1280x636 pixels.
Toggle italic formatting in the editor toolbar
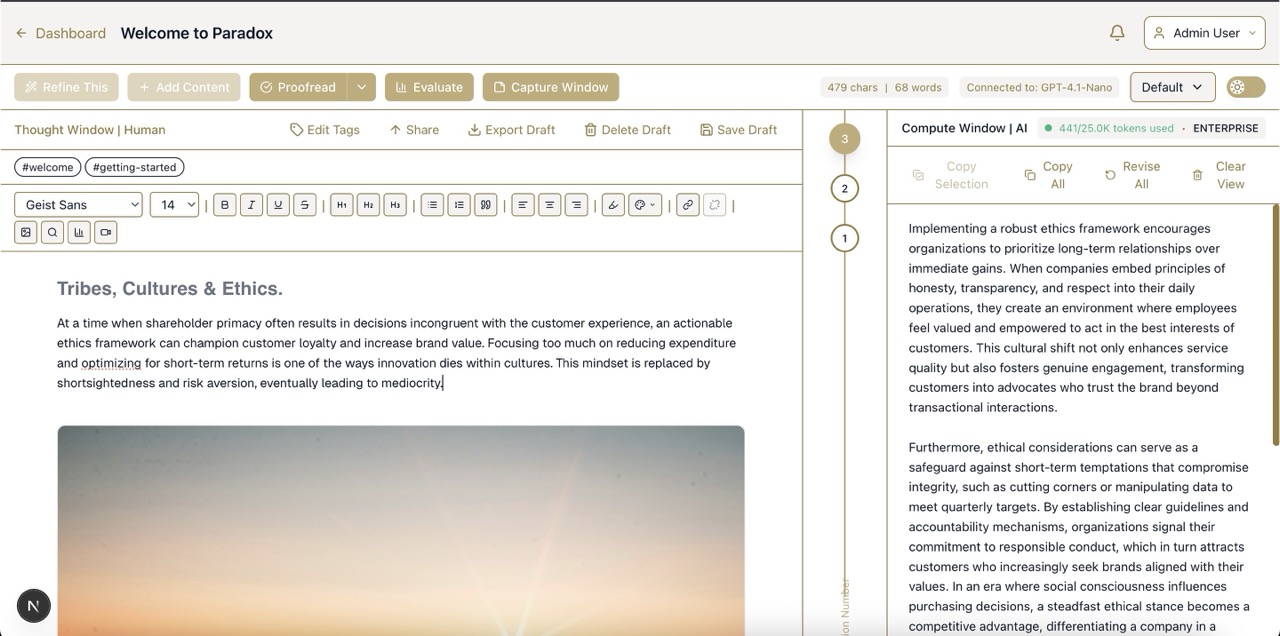point(252,205)
